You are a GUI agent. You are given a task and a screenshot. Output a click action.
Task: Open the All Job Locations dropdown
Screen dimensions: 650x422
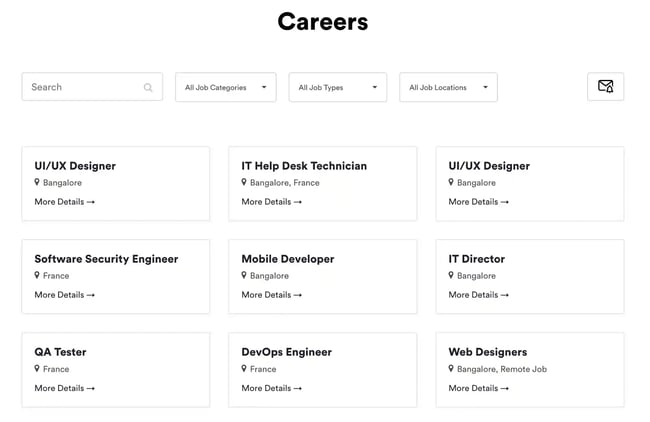coord(448,87)
